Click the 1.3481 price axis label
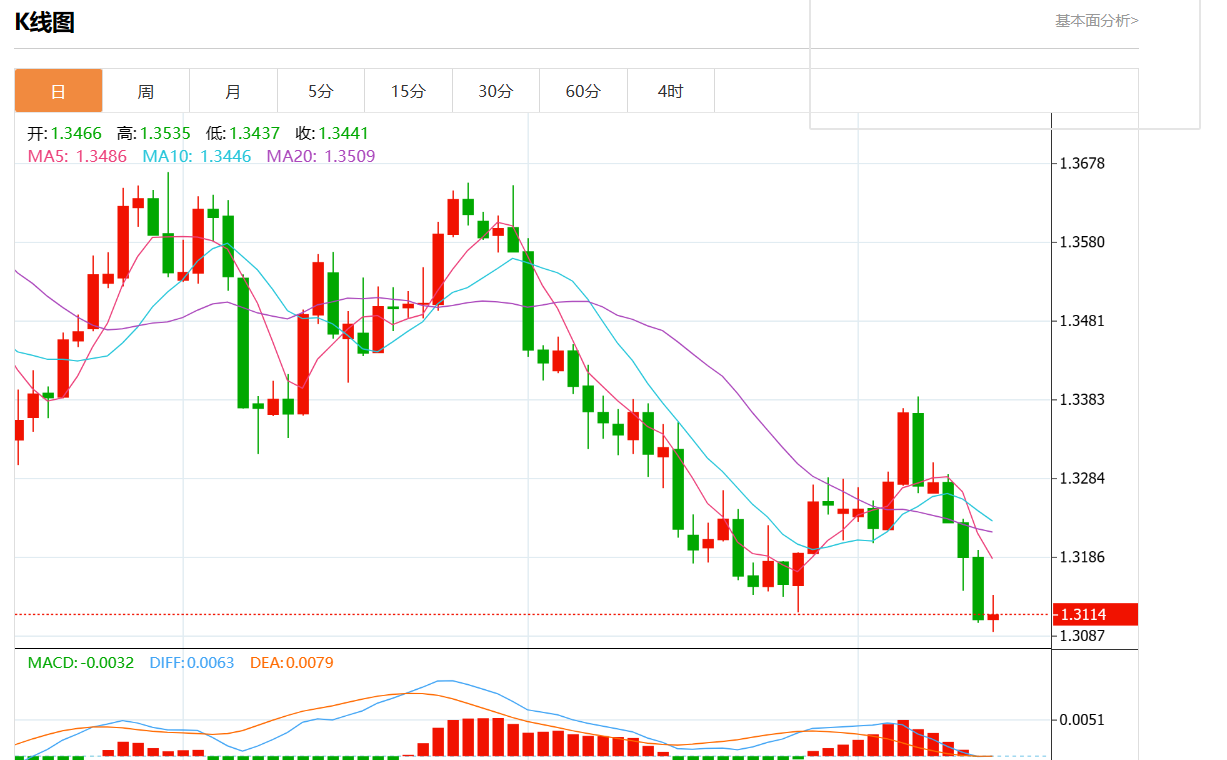This screenshot has height=760, width=1227. [1082, 321]
